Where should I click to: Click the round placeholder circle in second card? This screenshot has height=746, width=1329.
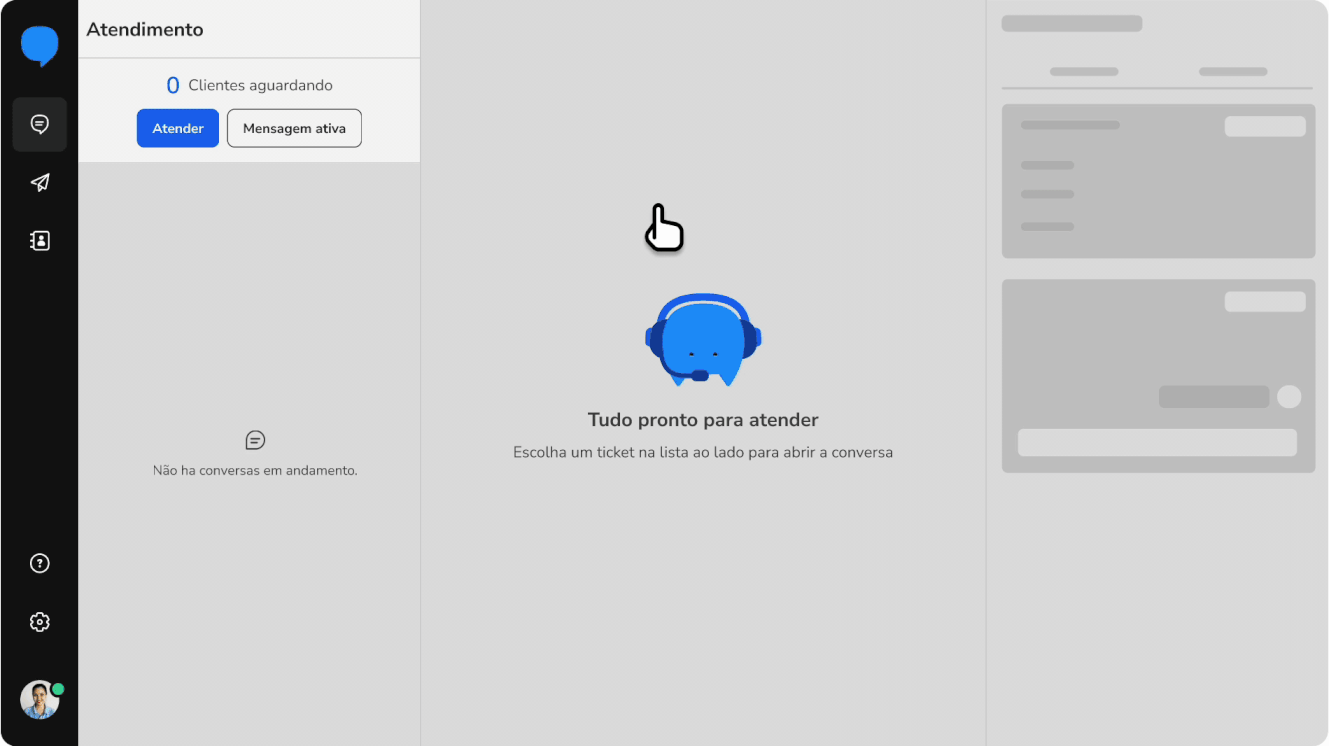(1289, 397)
